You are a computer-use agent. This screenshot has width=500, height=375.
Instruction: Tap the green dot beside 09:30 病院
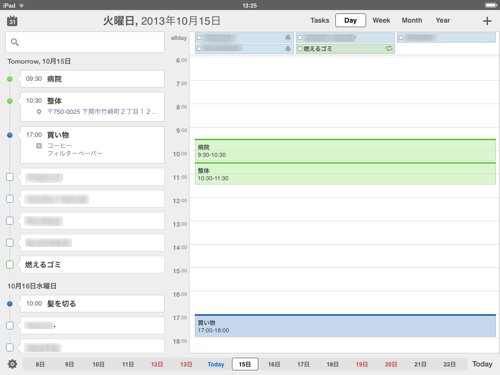10,79
